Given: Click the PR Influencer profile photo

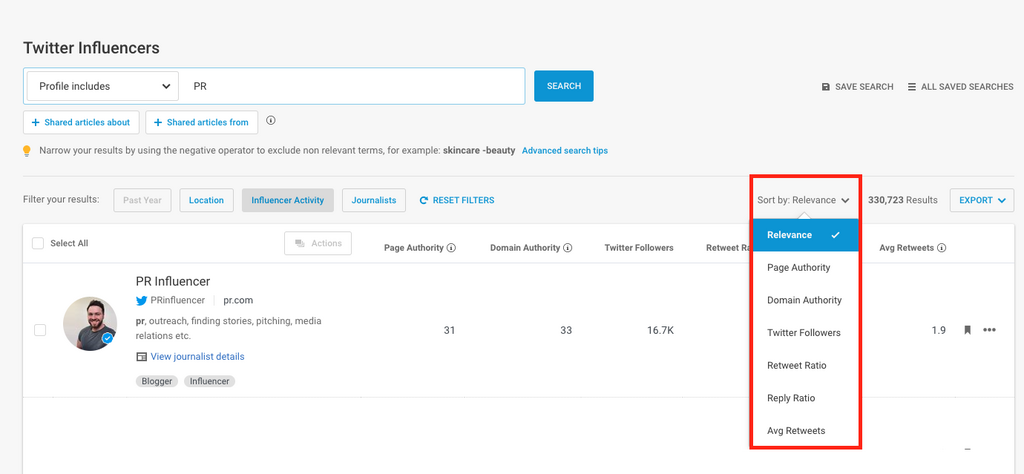Looking at the screenshot, I should (x=90, y=323).
